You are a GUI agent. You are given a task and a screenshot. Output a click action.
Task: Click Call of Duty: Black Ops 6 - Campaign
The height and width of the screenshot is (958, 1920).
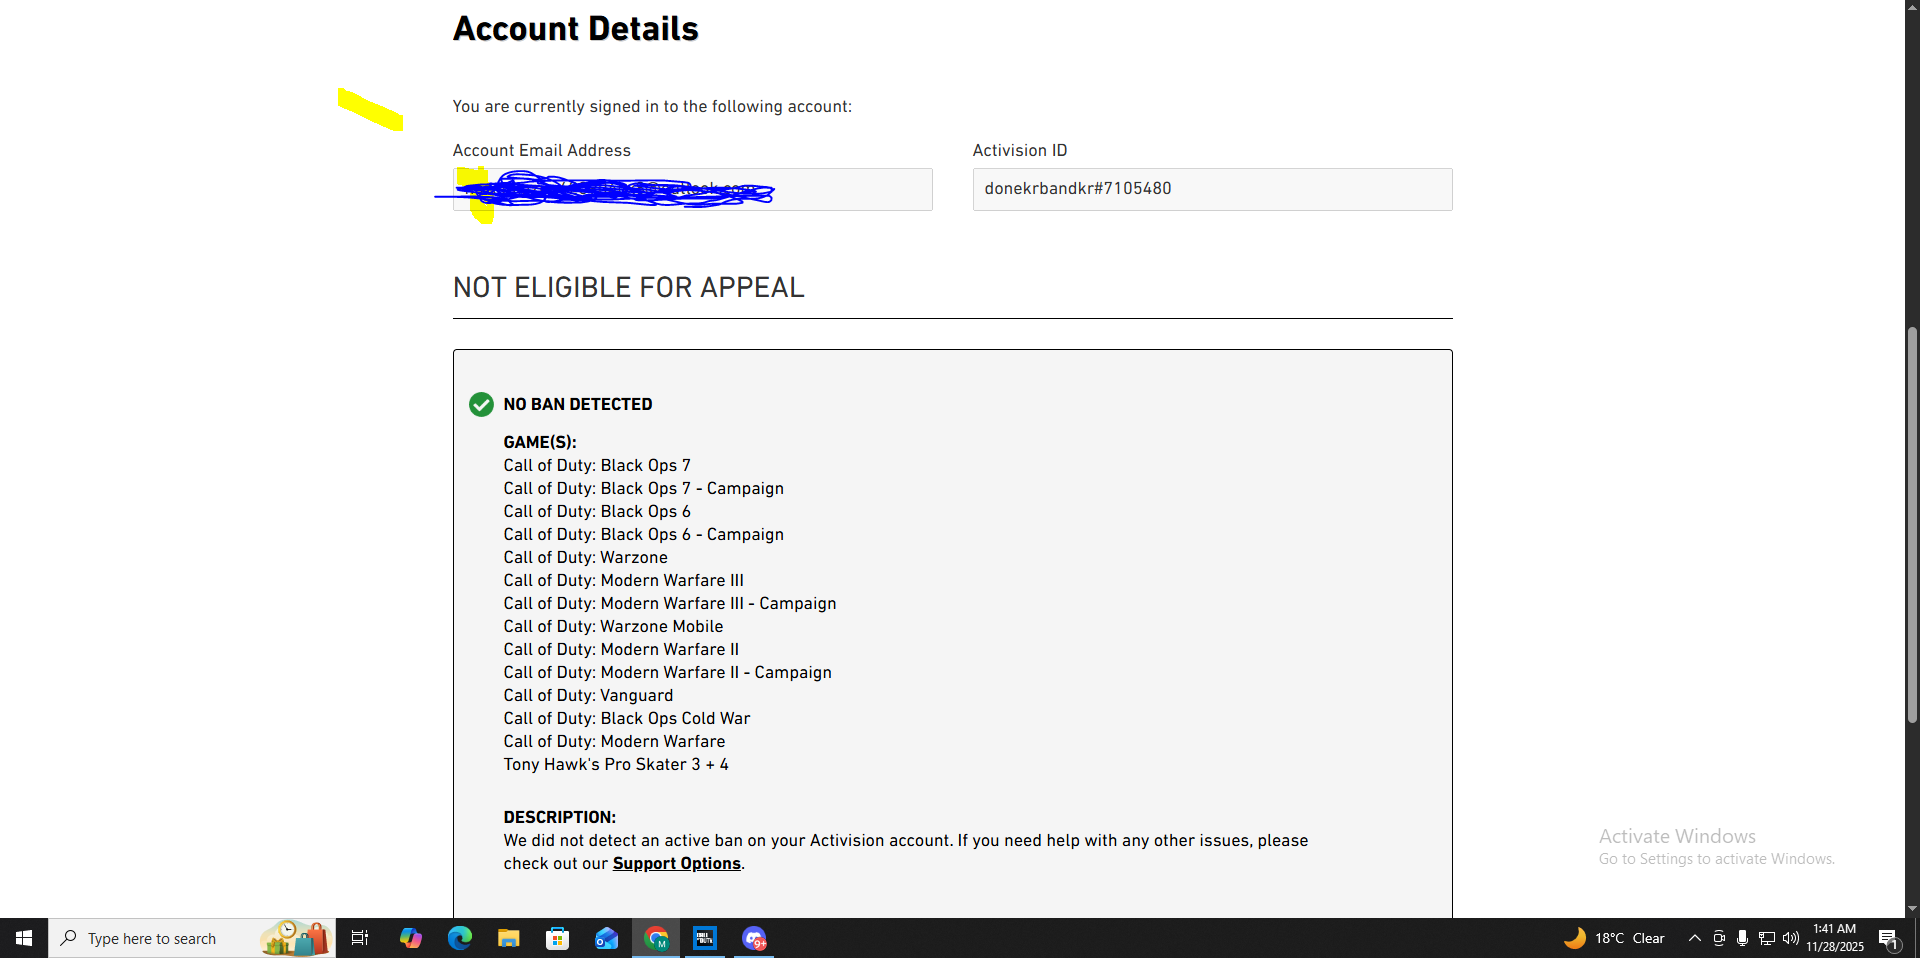(644, 534)
